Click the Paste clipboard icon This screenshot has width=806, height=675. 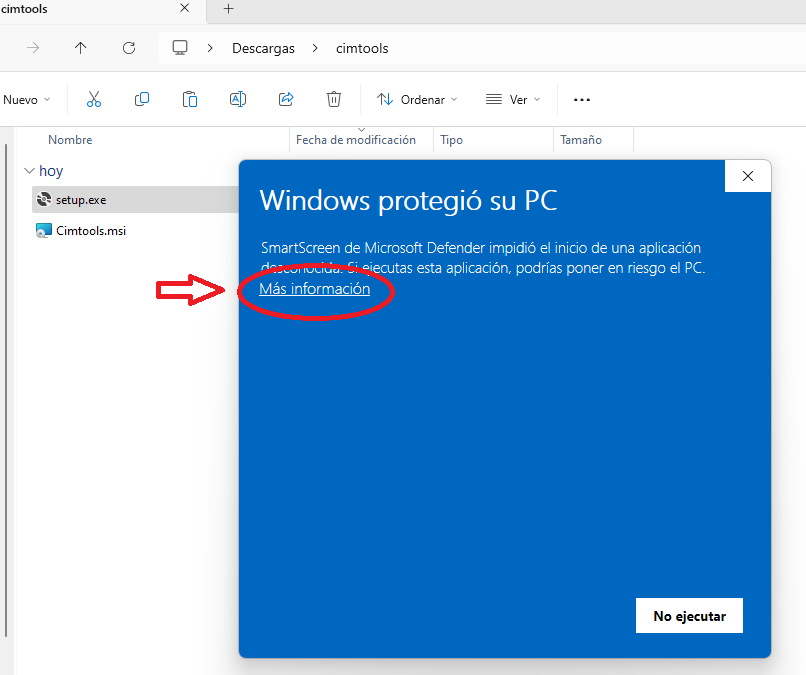190,99
